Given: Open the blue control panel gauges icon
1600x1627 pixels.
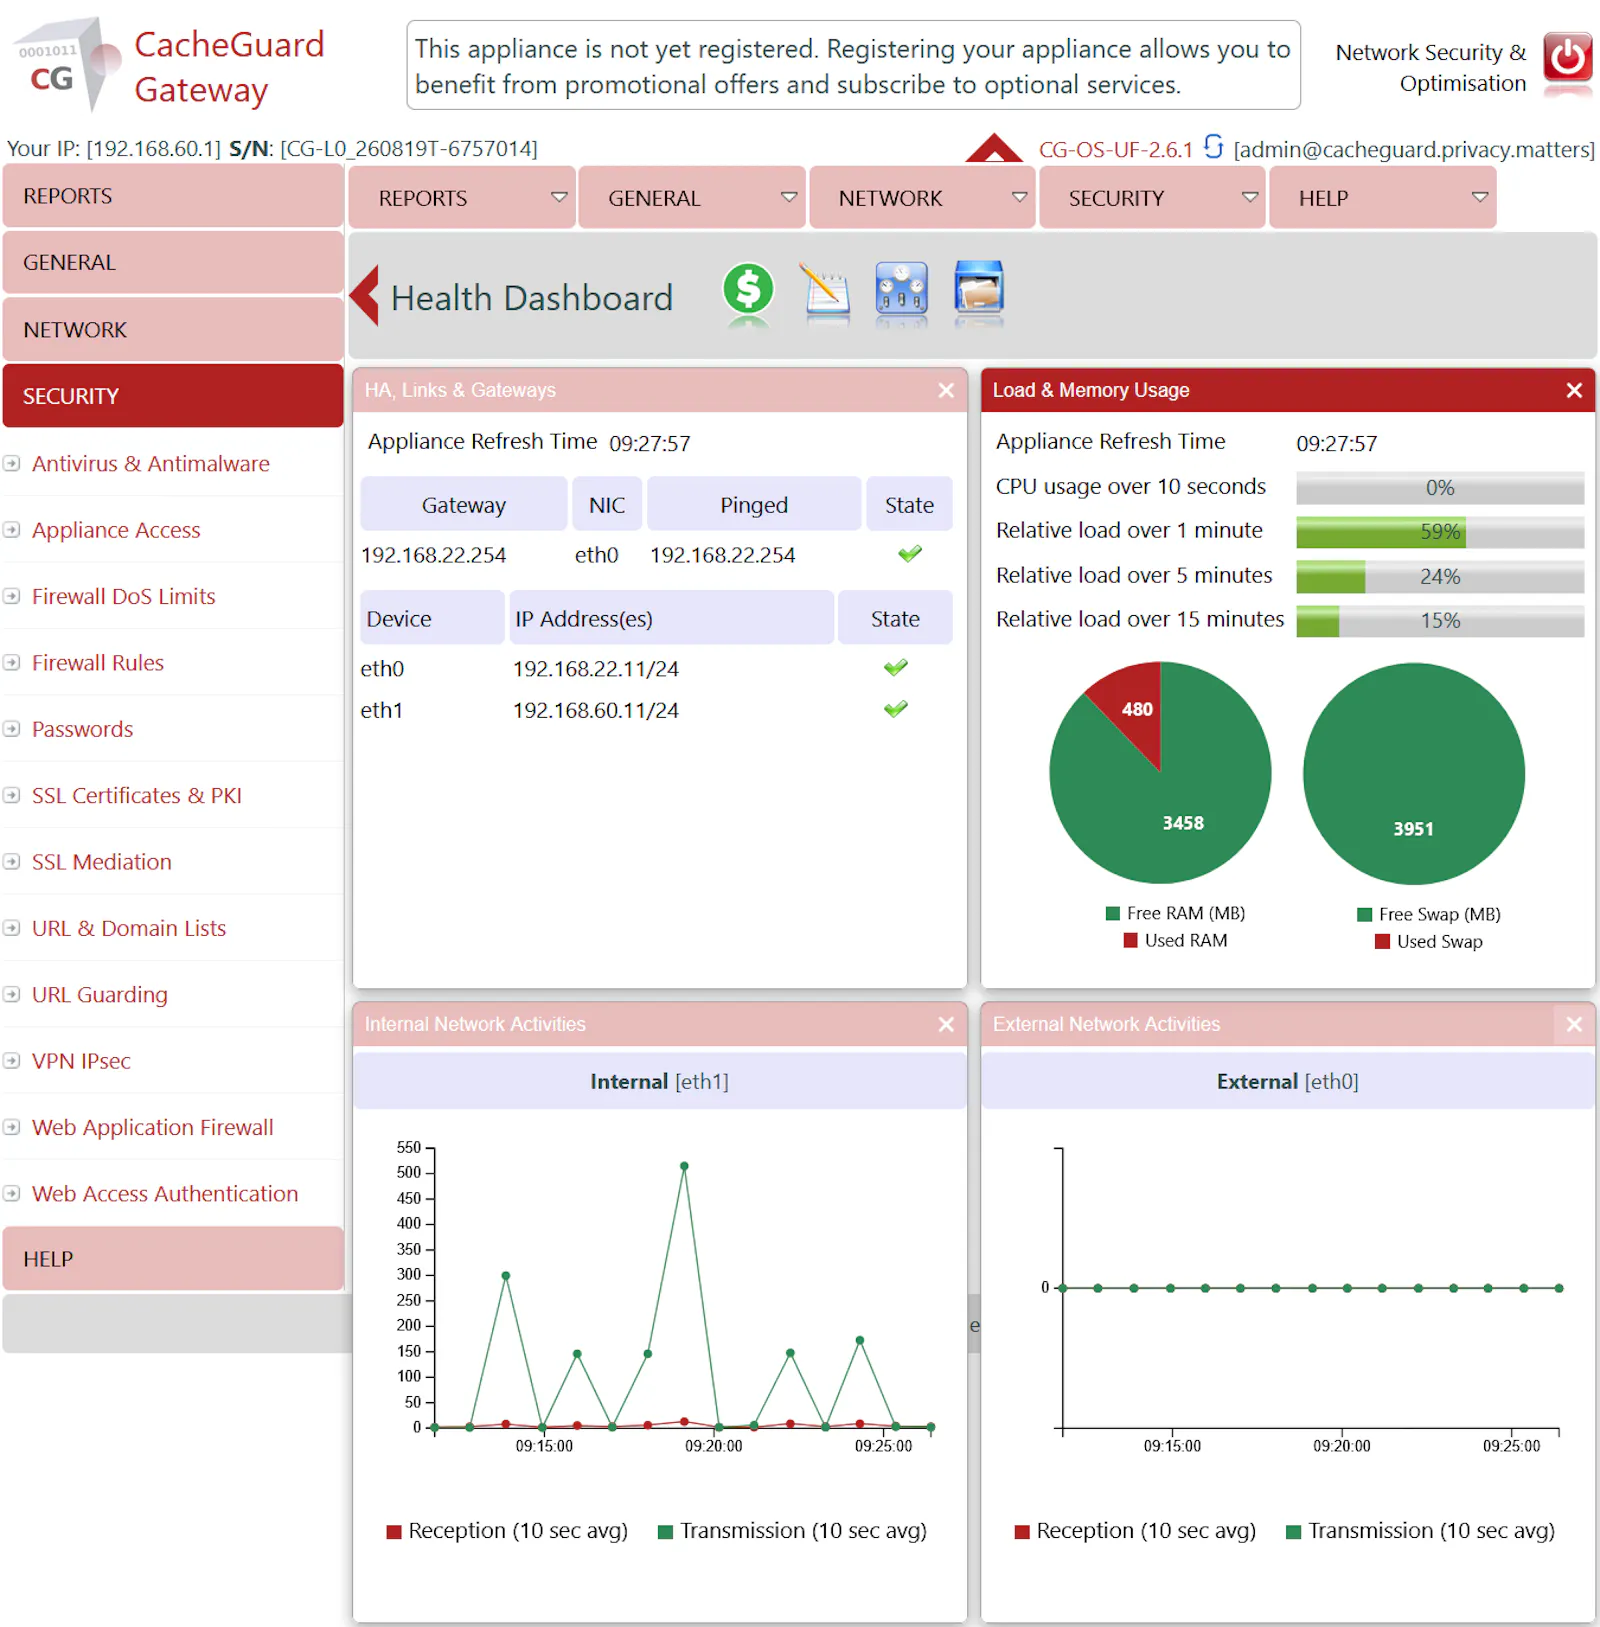Looking at the screenshot, I should [x=901, y=289].
